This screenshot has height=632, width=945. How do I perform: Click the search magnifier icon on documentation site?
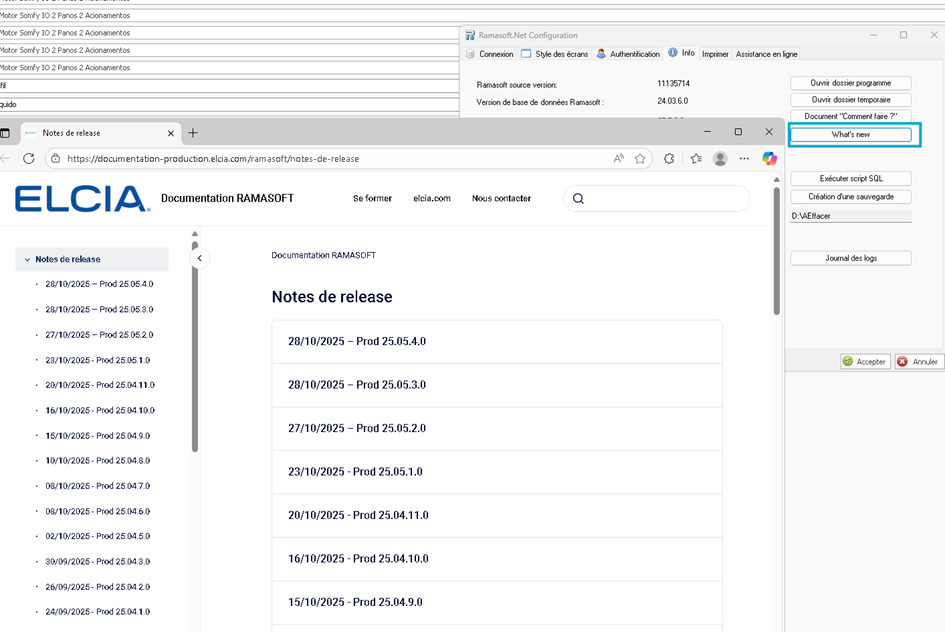[x=578, y=198]
